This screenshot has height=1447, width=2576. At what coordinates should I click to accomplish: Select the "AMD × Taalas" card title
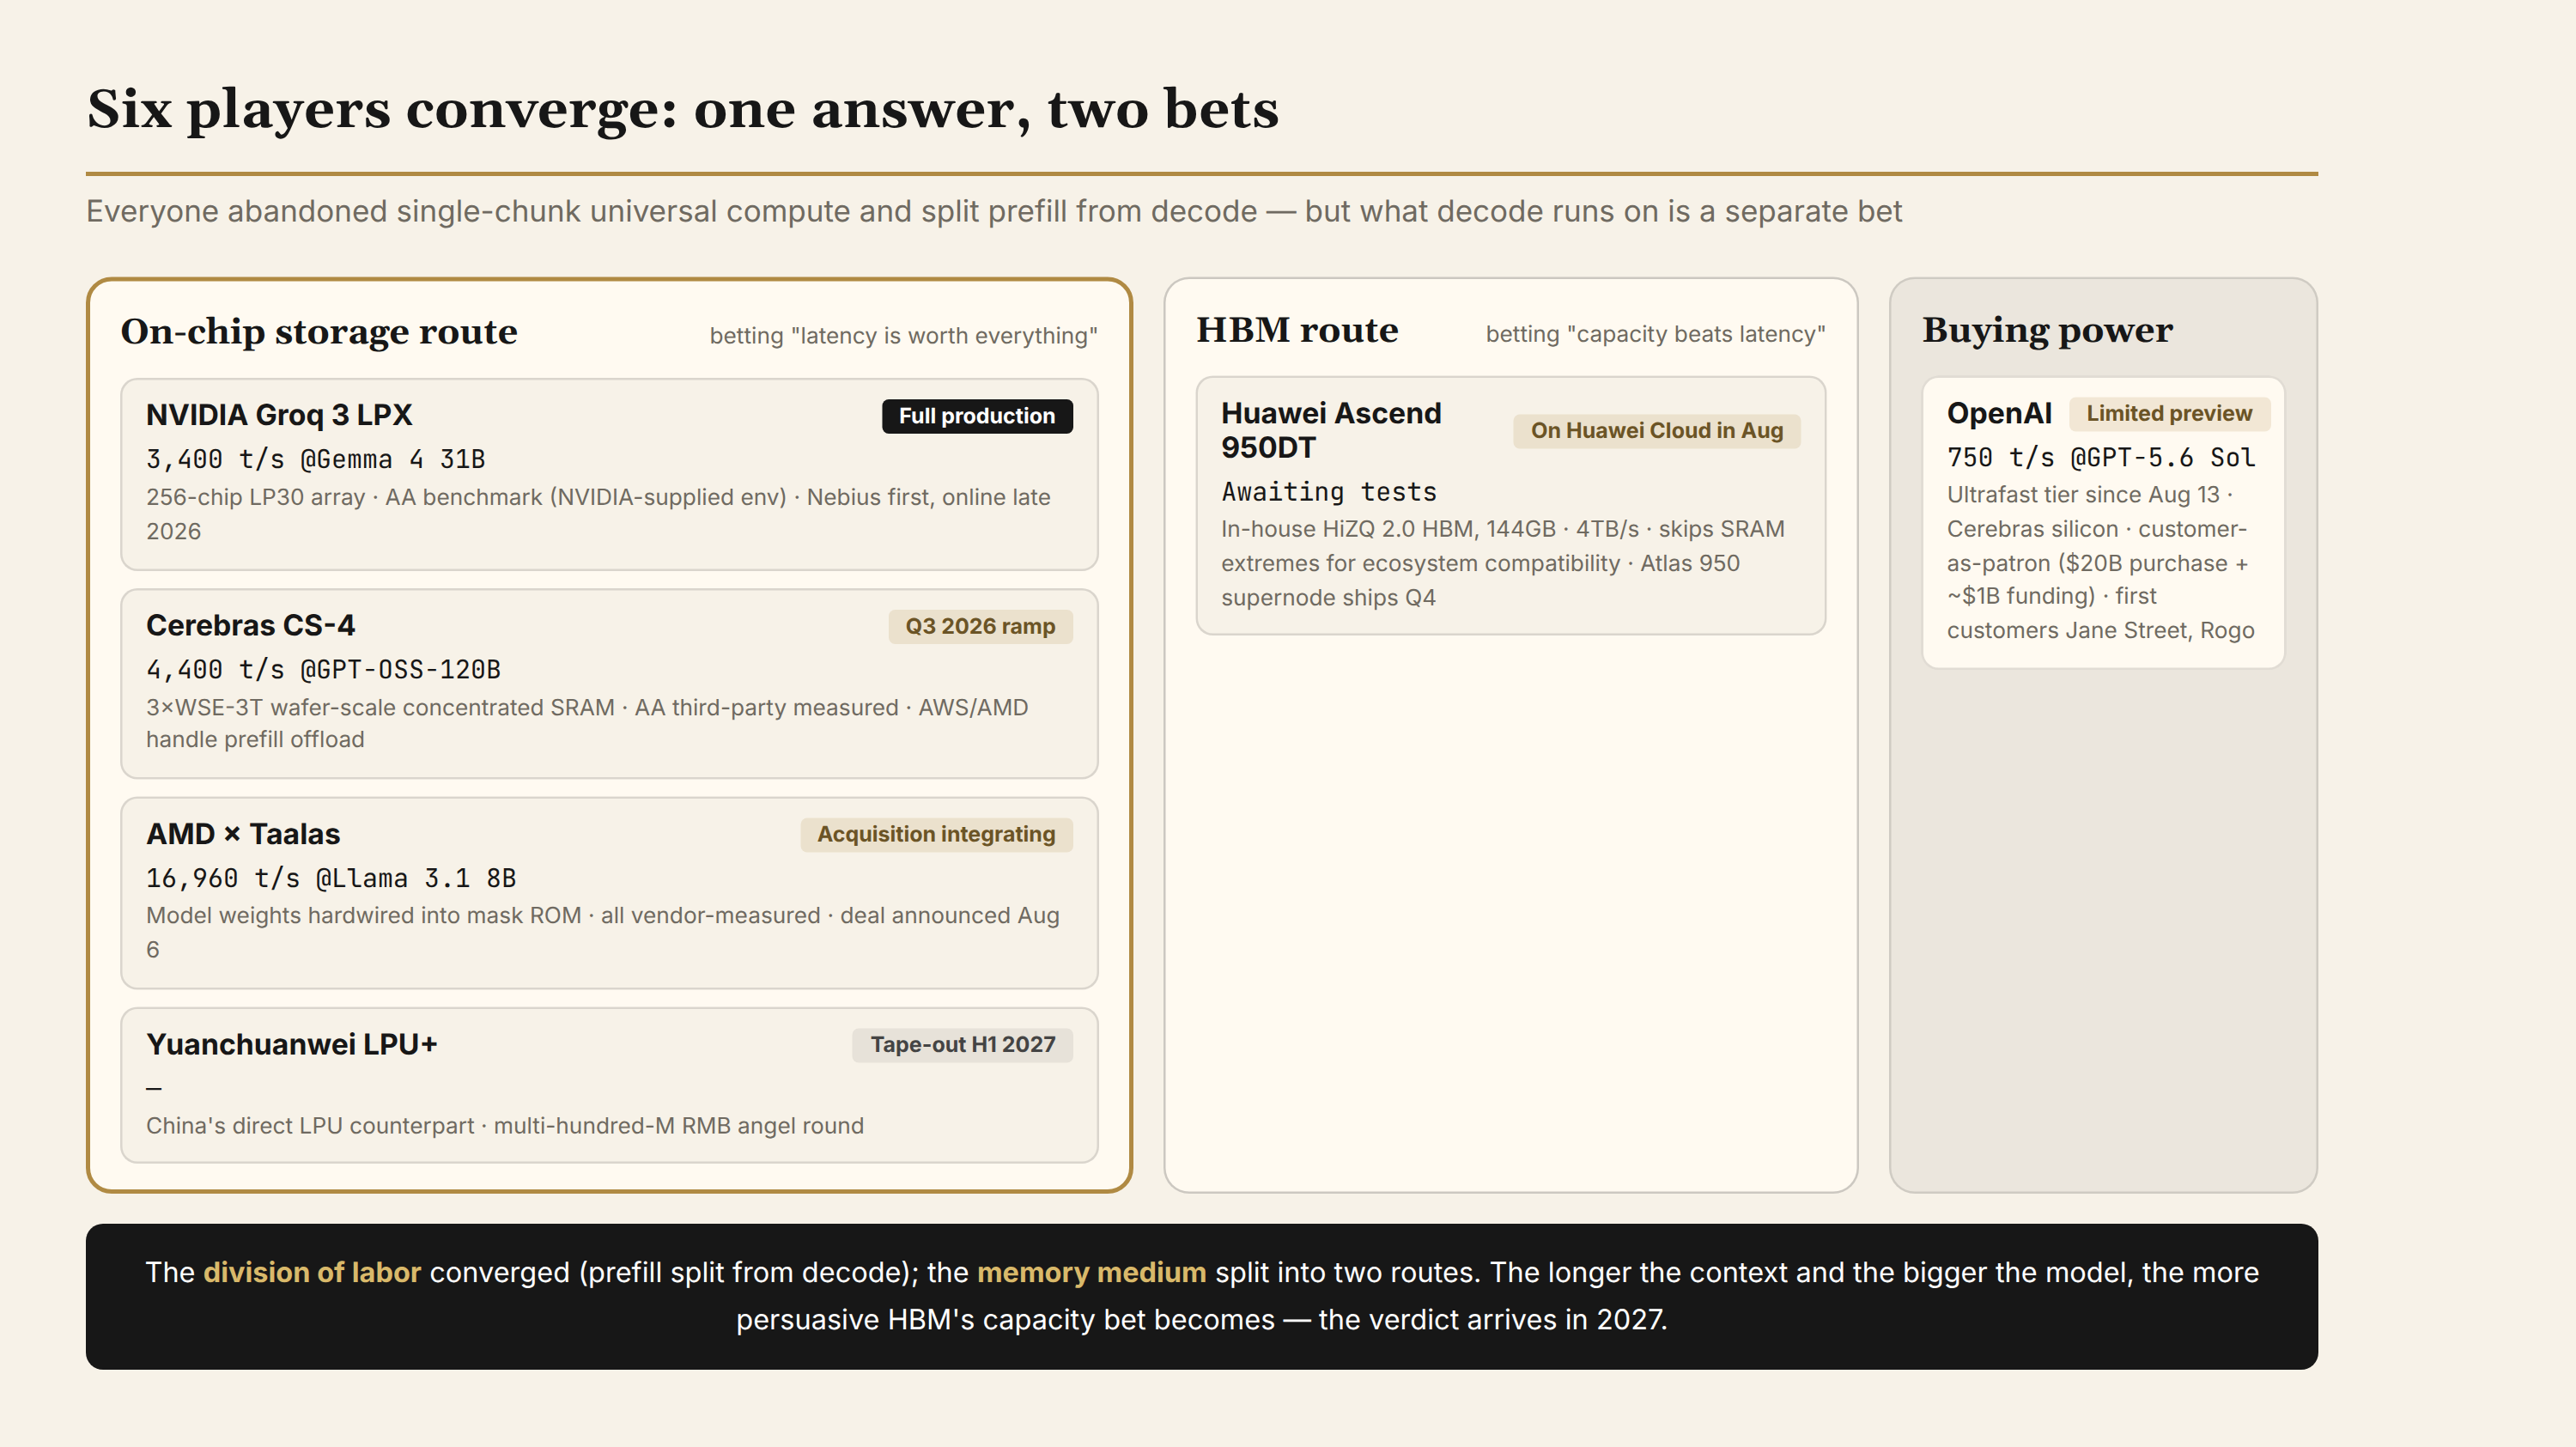click(243, 834)
